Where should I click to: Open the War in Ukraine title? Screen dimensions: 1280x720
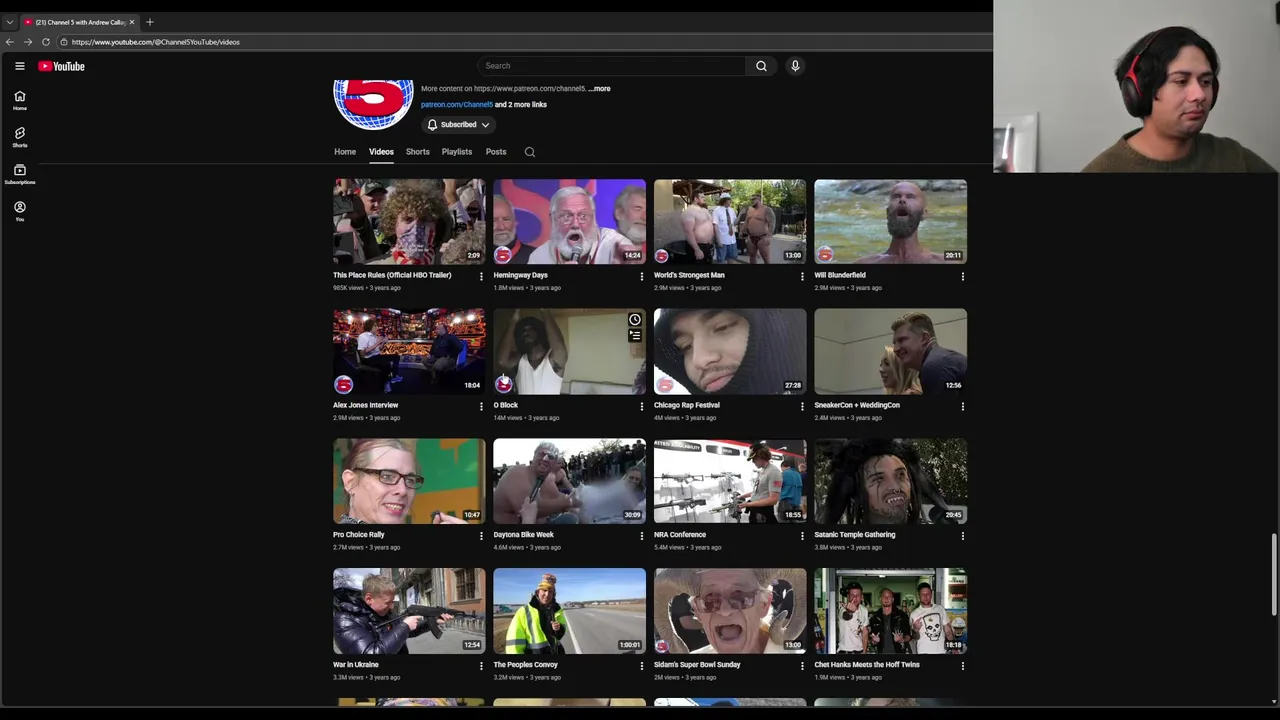356,665
